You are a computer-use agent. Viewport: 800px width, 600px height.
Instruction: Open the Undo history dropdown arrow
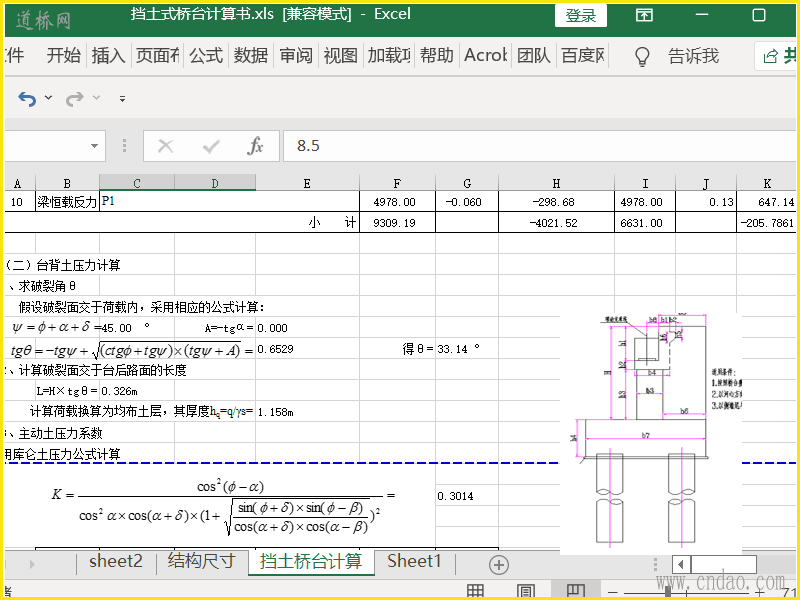[48, 97]
